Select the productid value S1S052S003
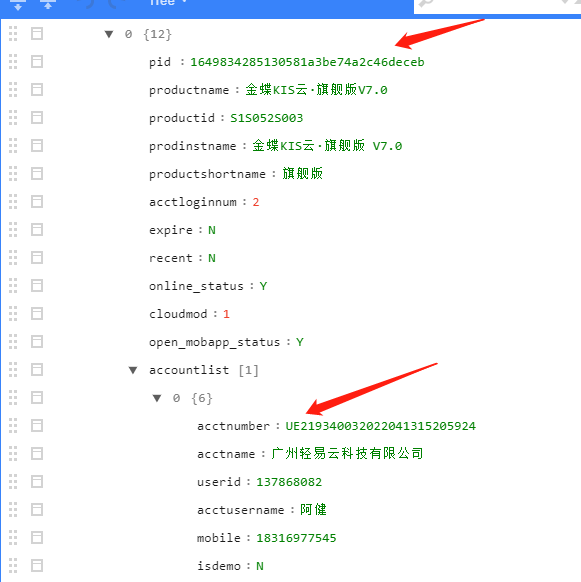This screenshot has width=581, height=582. [x=267, y=118]
